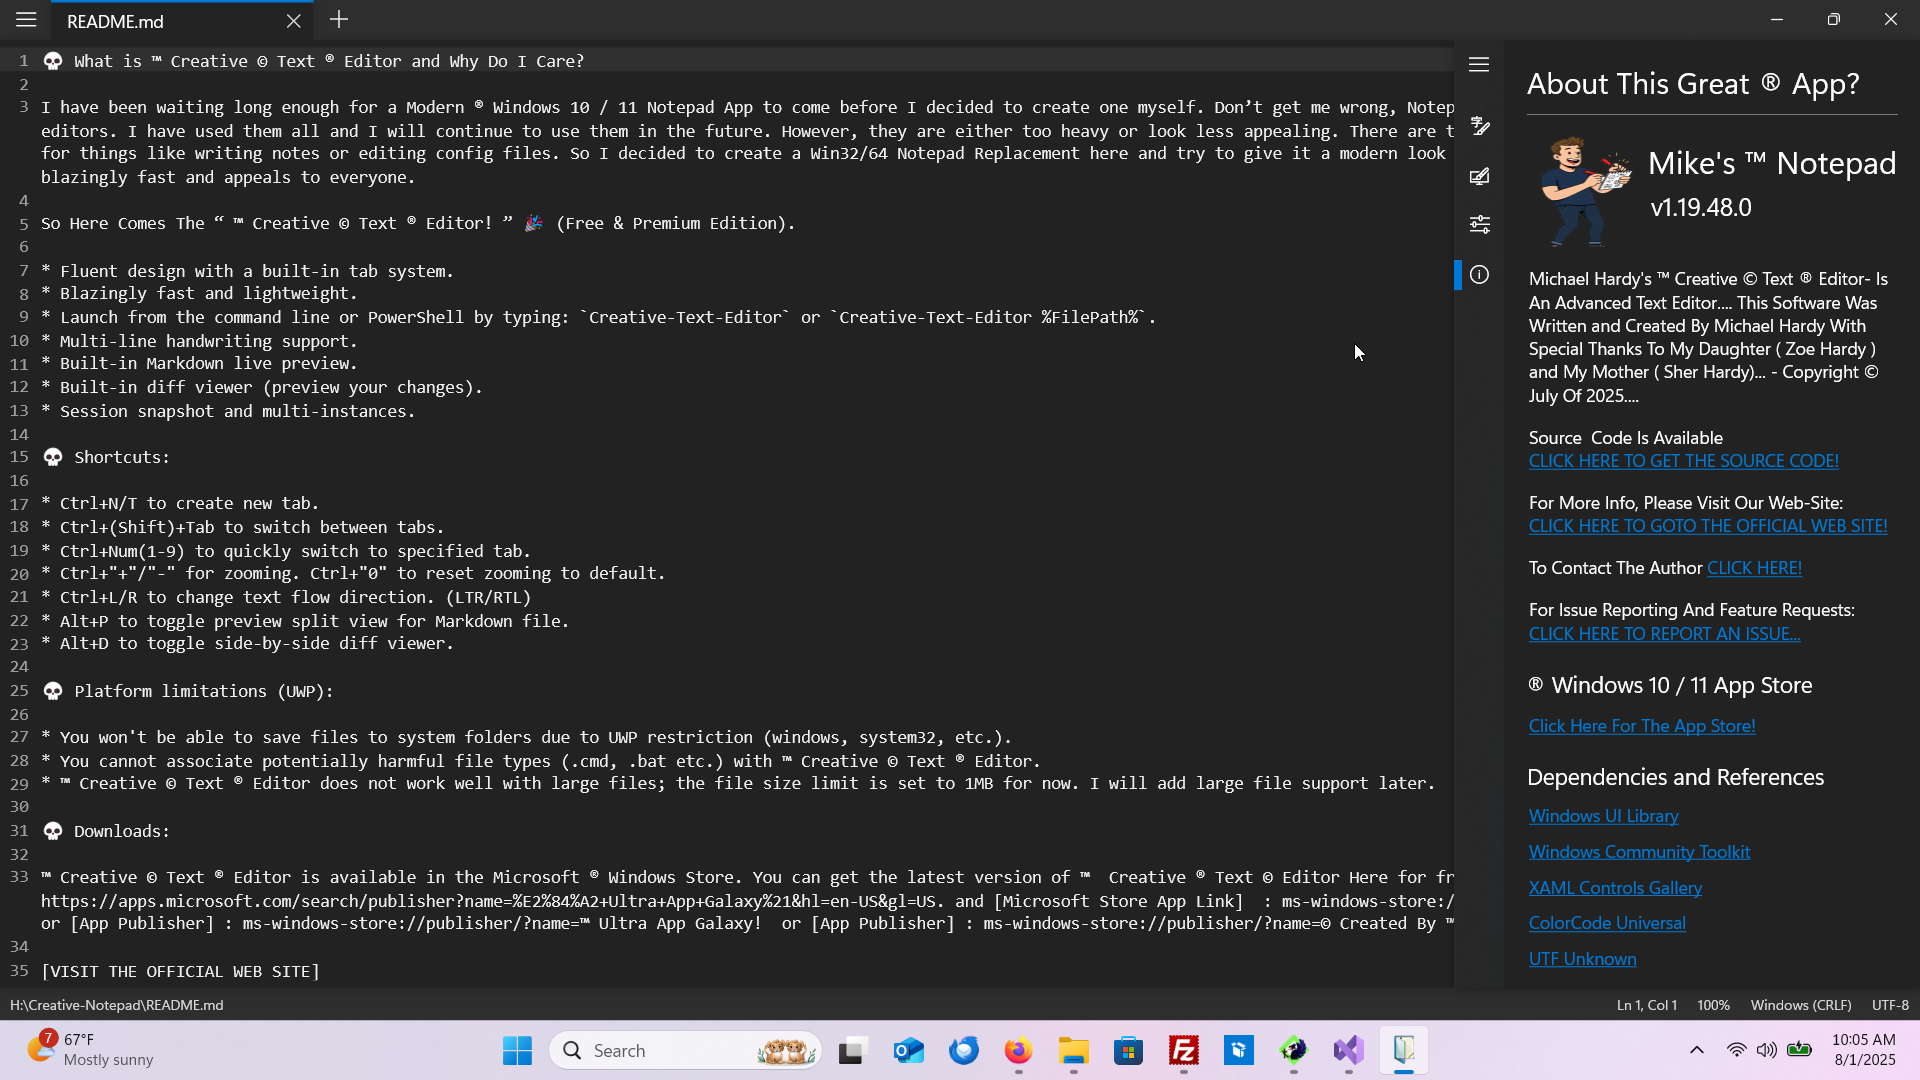Open FileZilla from the taskbar
The width and height of the screenshot is (1920, 1080).
[x=1183, y=1051]
